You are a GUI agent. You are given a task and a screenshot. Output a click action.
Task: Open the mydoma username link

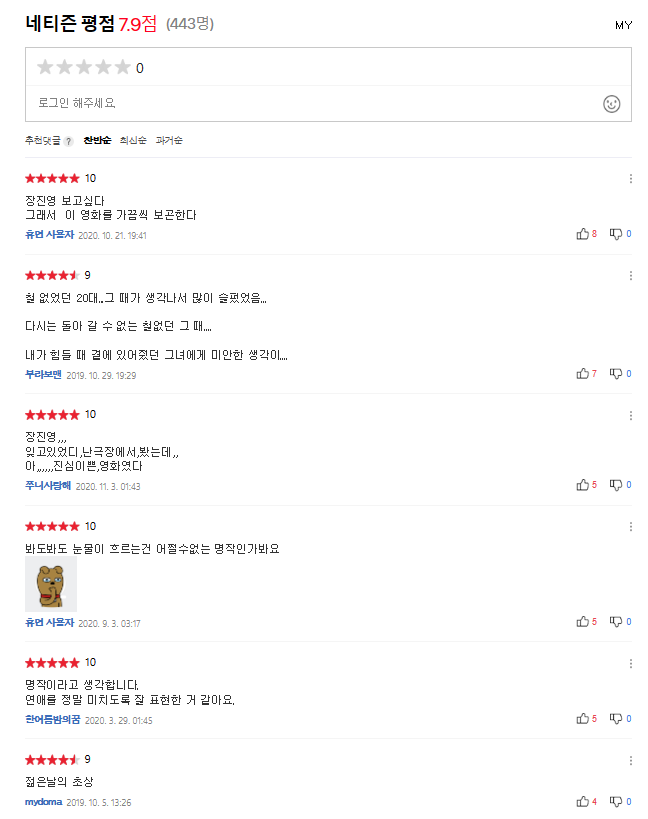(43, 802)
